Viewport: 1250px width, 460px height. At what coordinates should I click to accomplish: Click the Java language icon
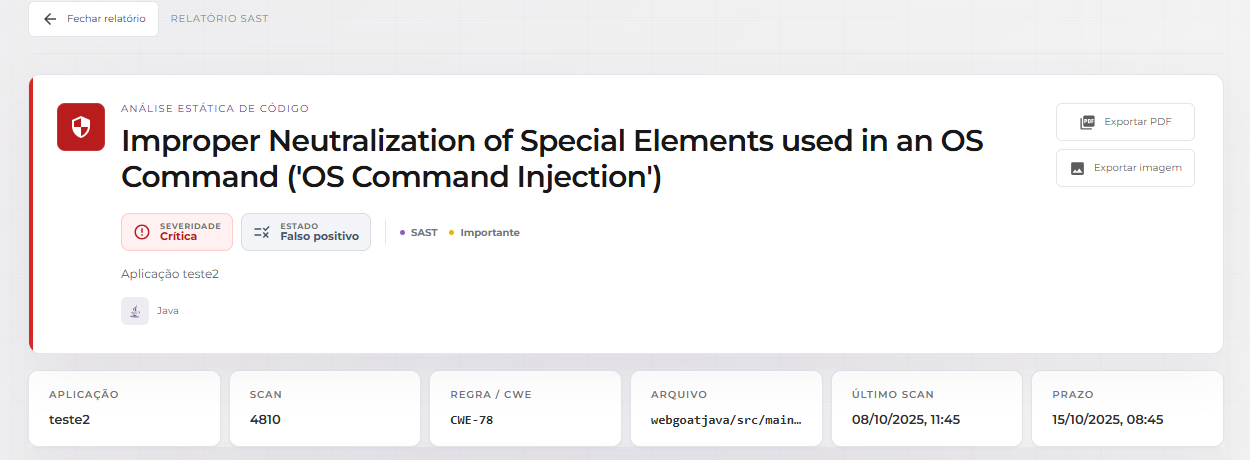coord(135,311)
